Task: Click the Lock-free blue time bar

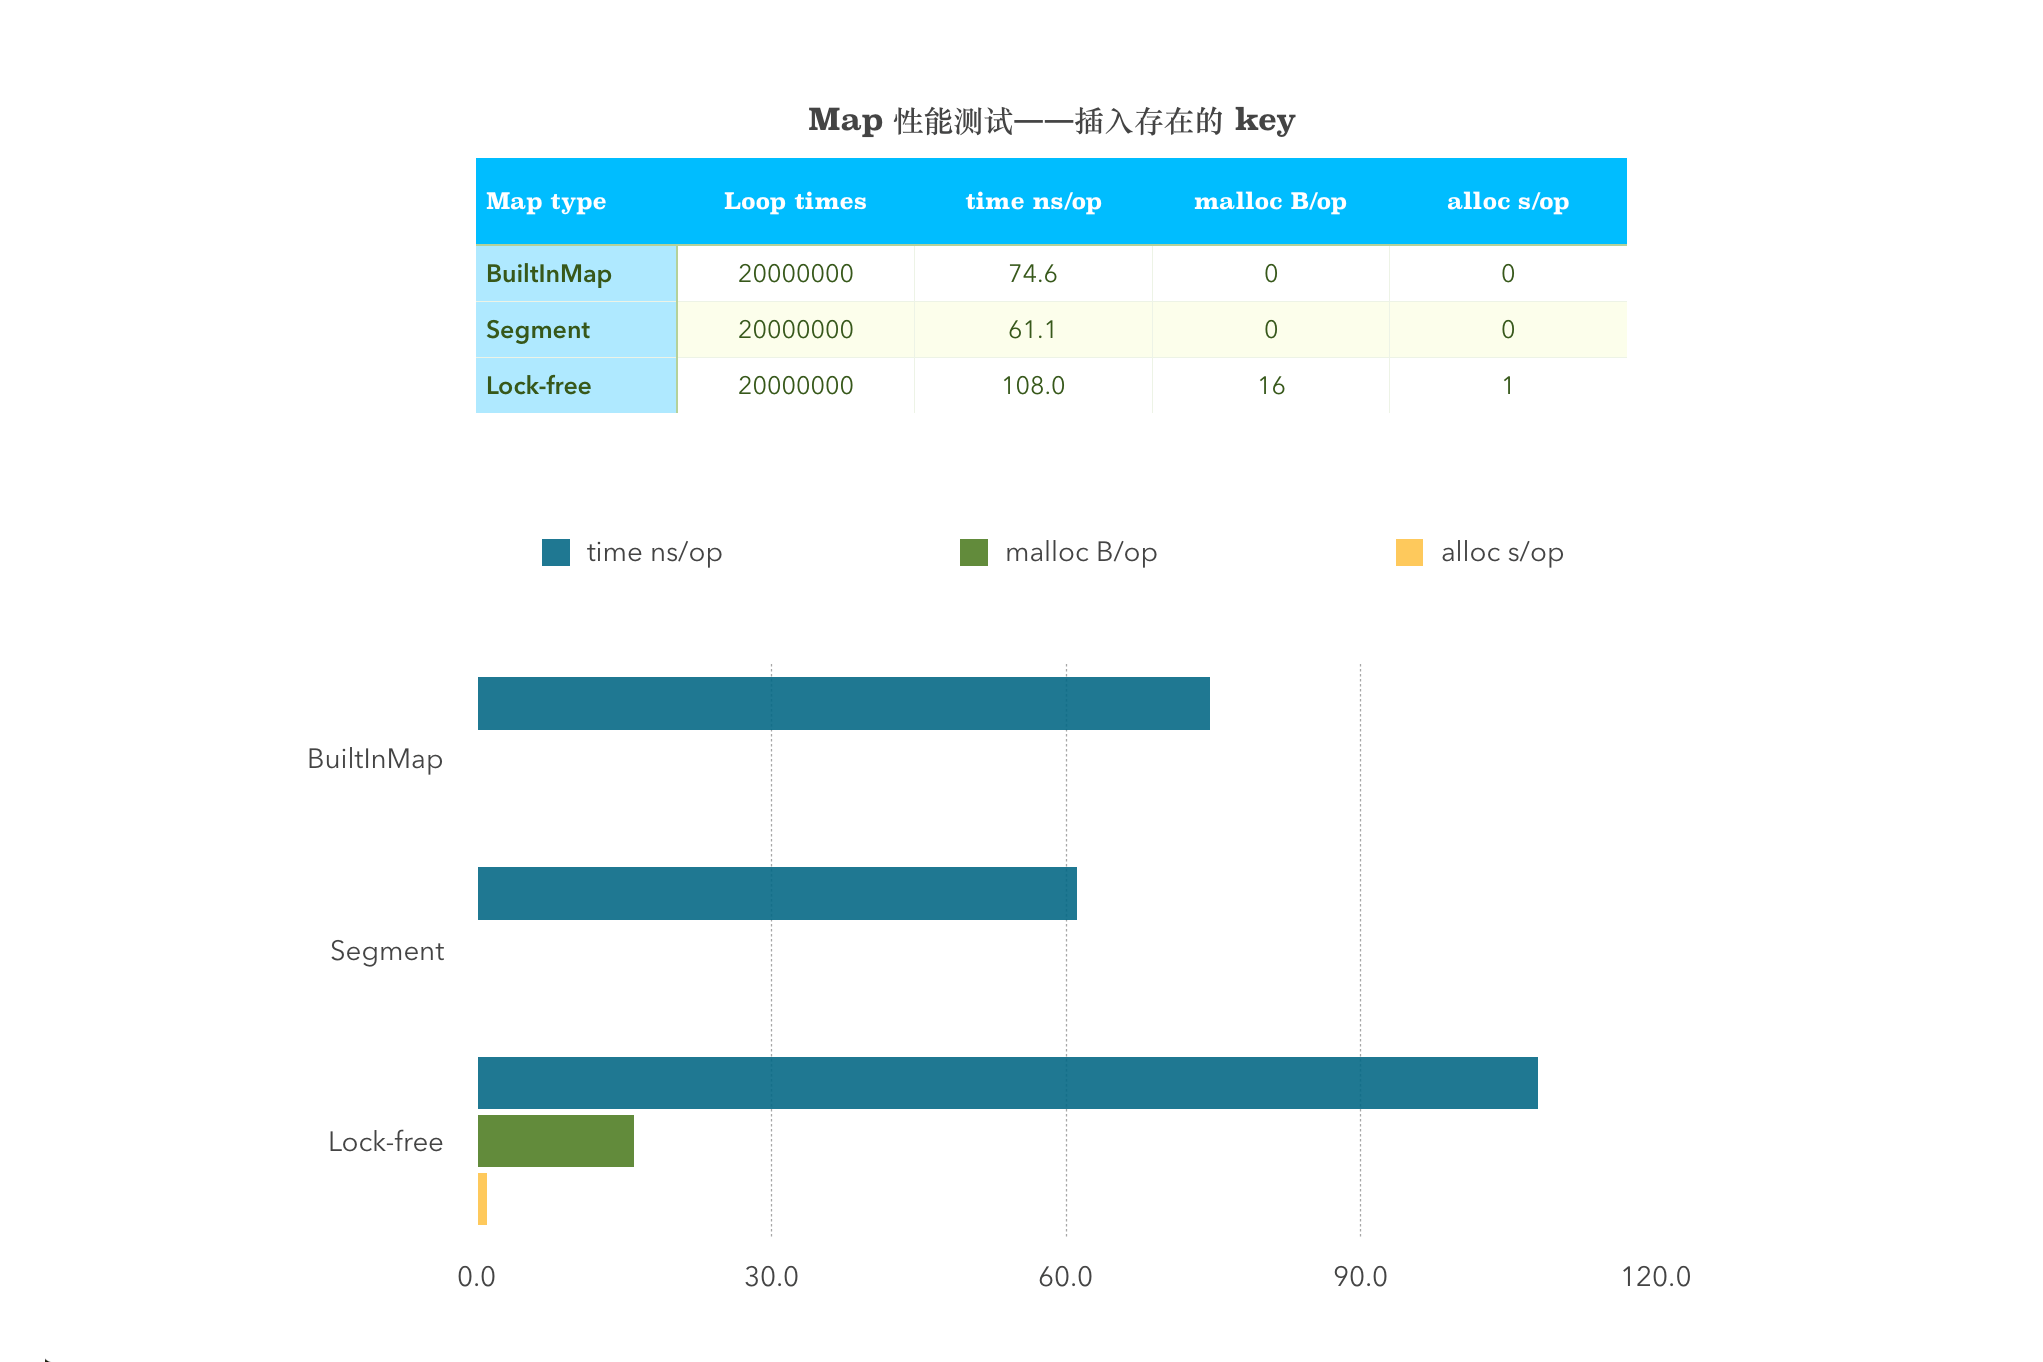Action: tap(1007, 1083)
